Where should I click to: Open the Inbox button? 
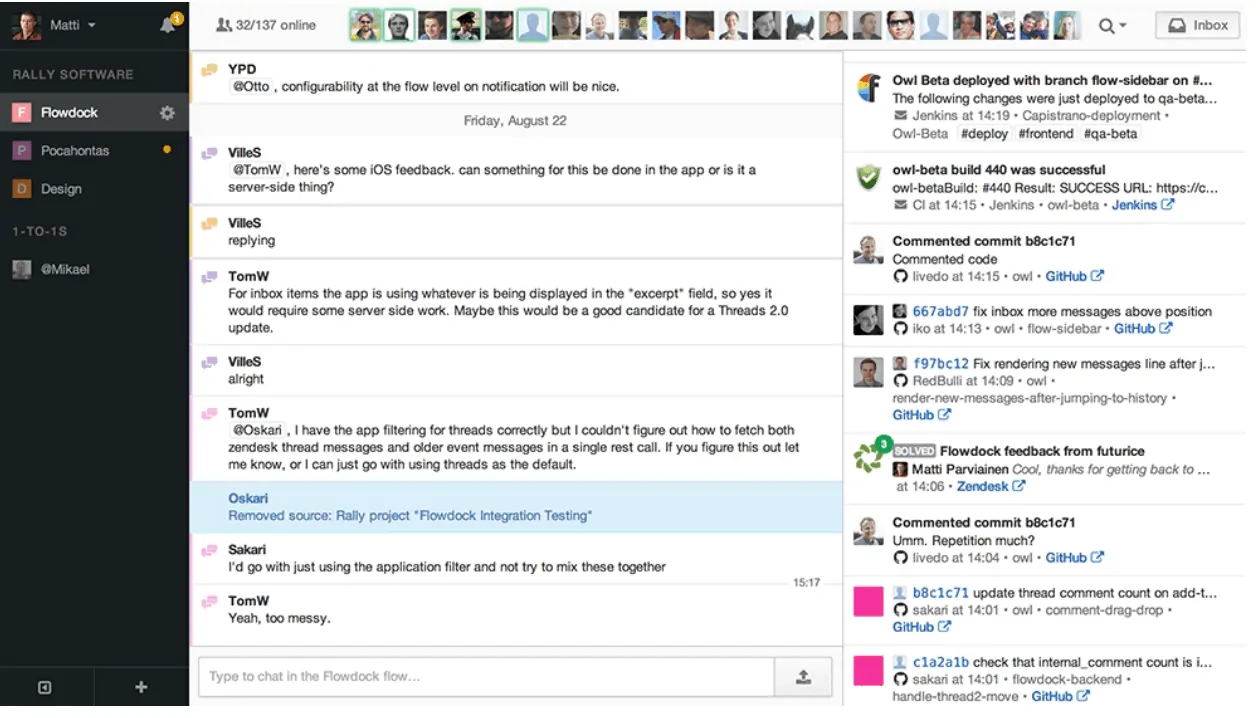pos(1197,26)
